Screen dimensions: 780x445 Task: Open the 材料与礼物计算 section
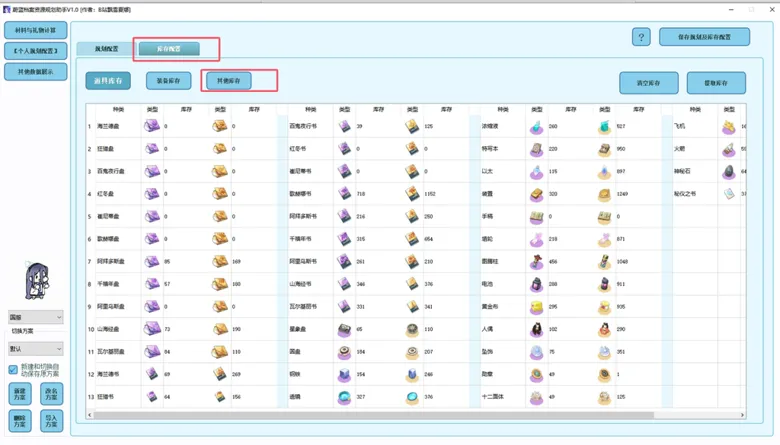[35, 30]
